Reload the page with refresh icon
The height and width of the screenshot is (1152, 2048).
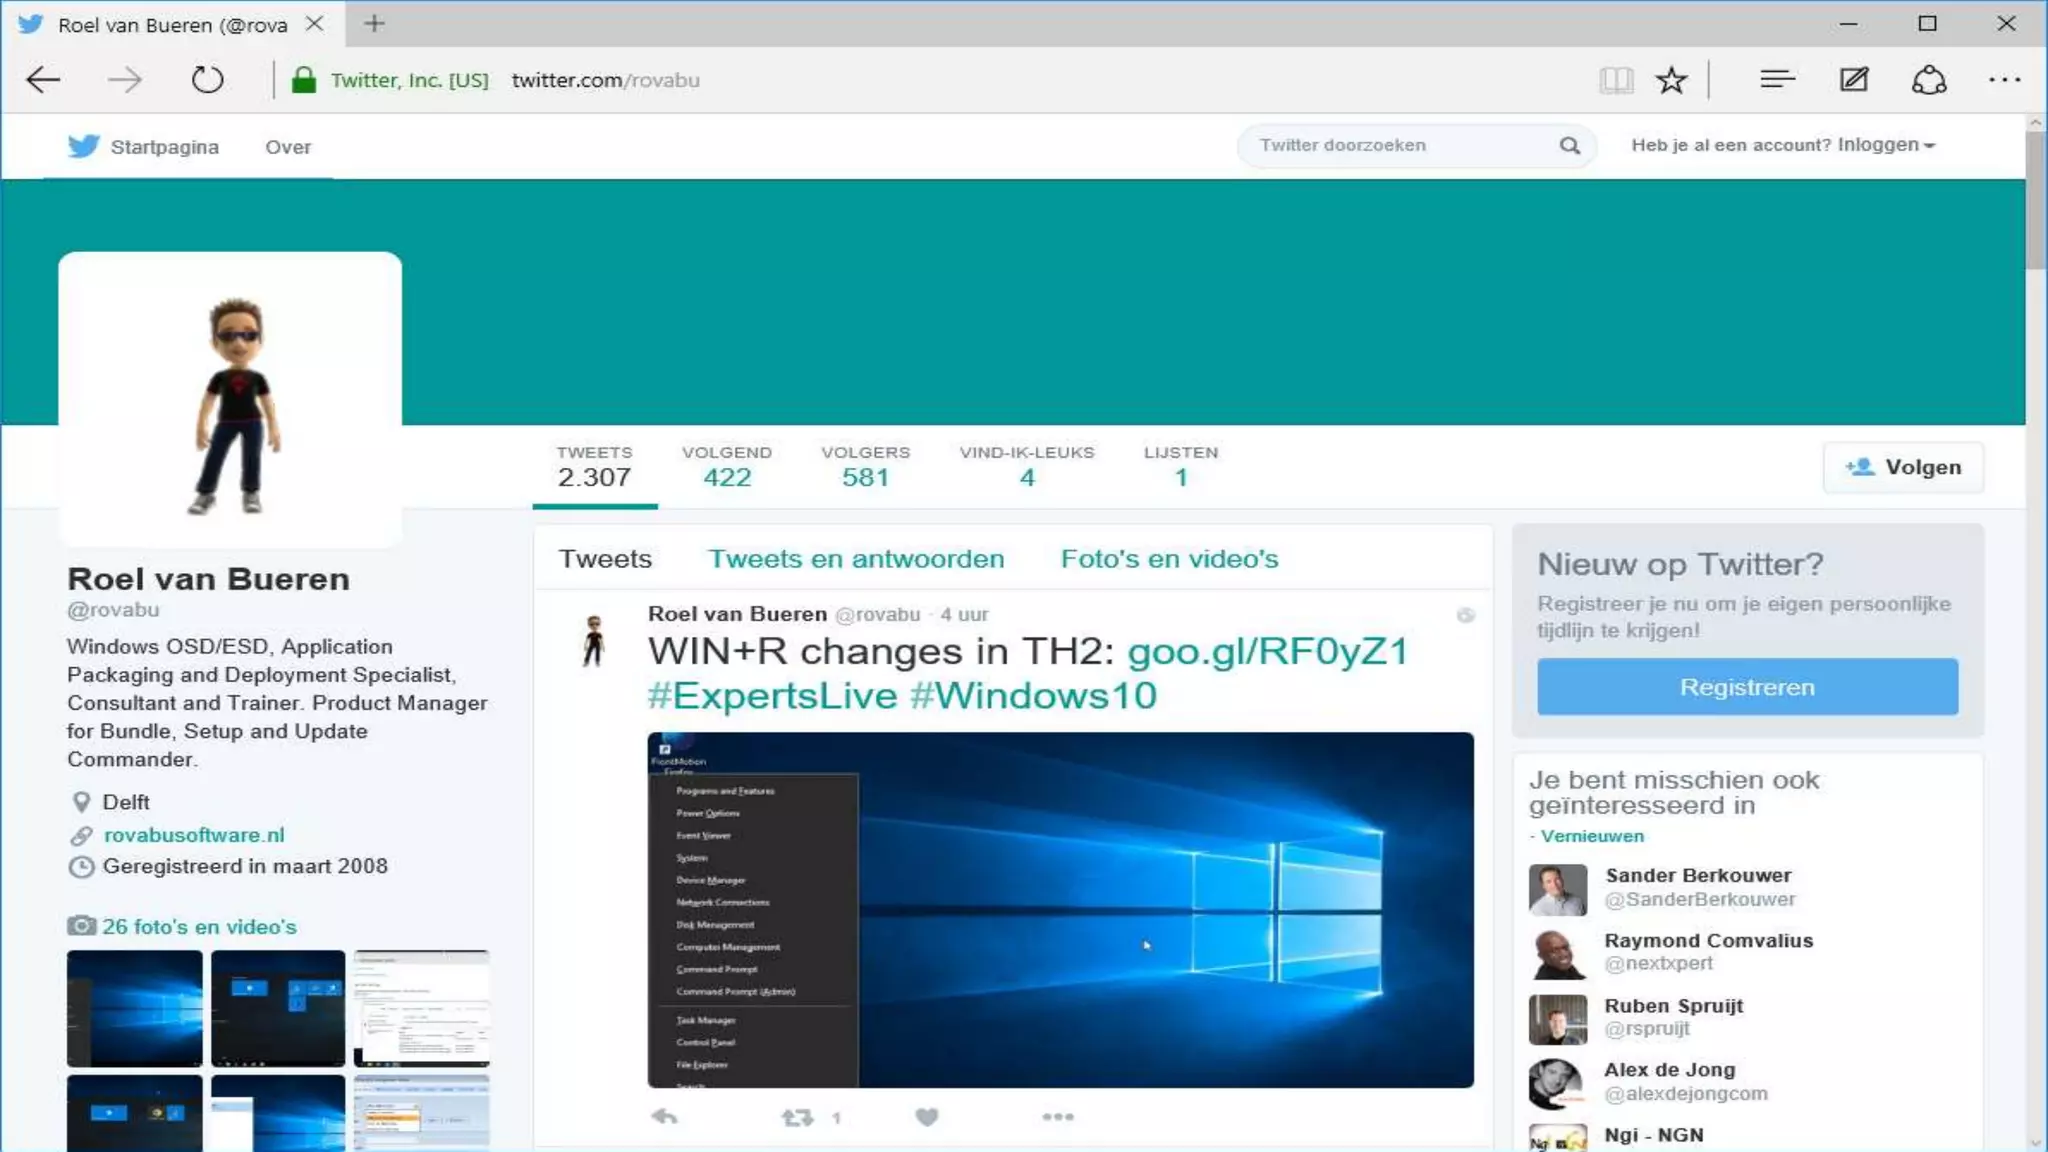coord(207,80)
